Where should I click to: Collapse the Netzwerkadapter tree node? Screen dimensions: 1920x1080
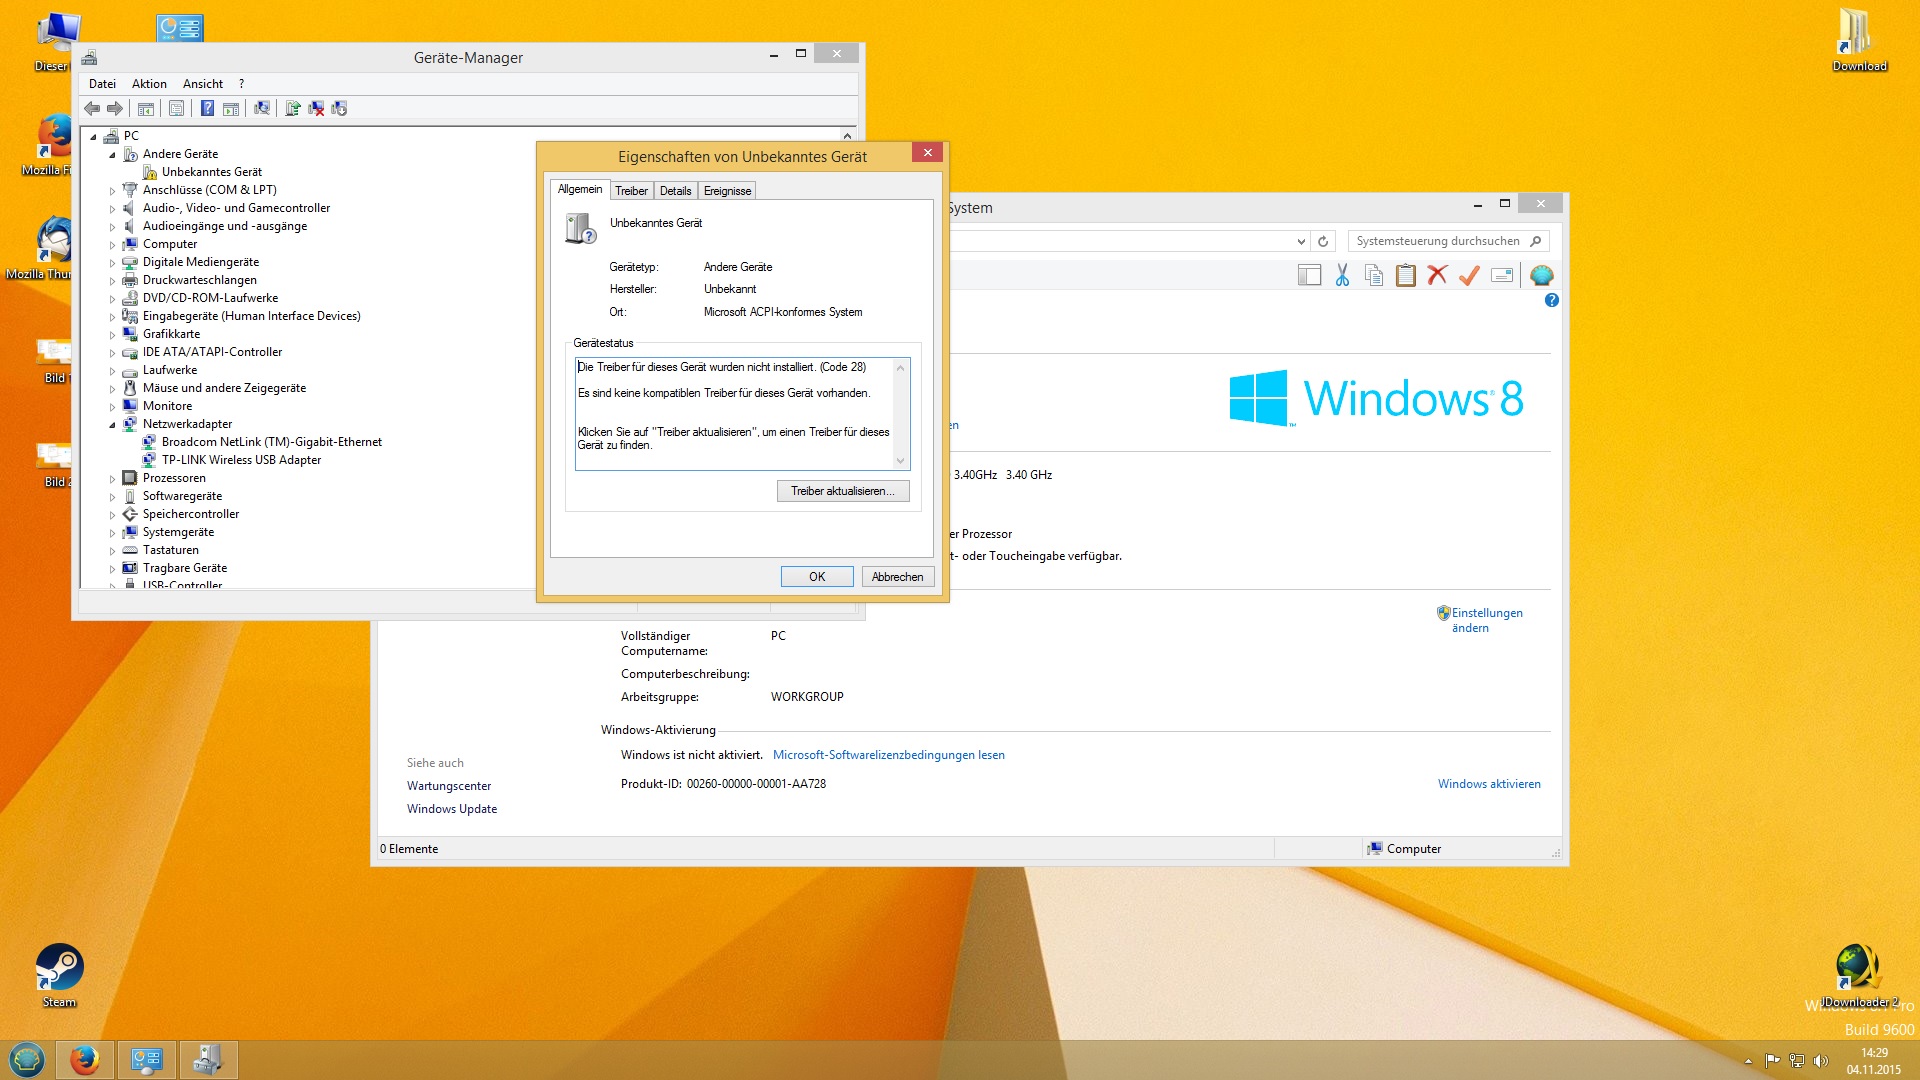pos(112,425)
